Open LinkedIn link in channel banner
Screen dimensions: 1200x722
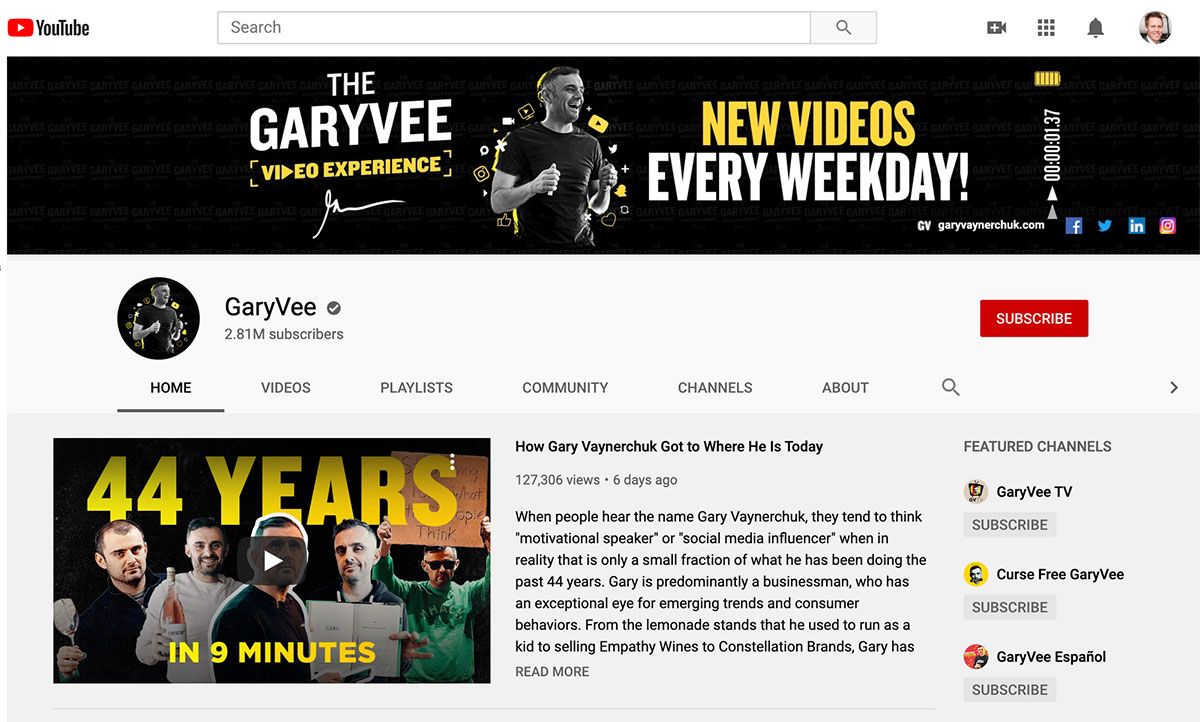[1137, 226]
